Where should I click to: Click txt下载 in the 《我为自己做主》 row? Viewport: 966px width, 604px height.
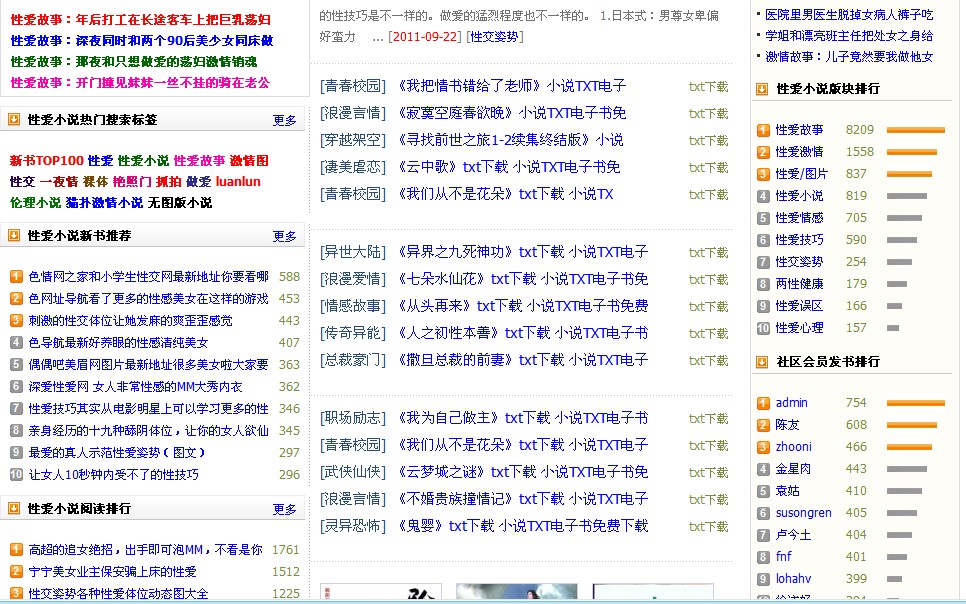pyautogui.click(x=708, y=419)
